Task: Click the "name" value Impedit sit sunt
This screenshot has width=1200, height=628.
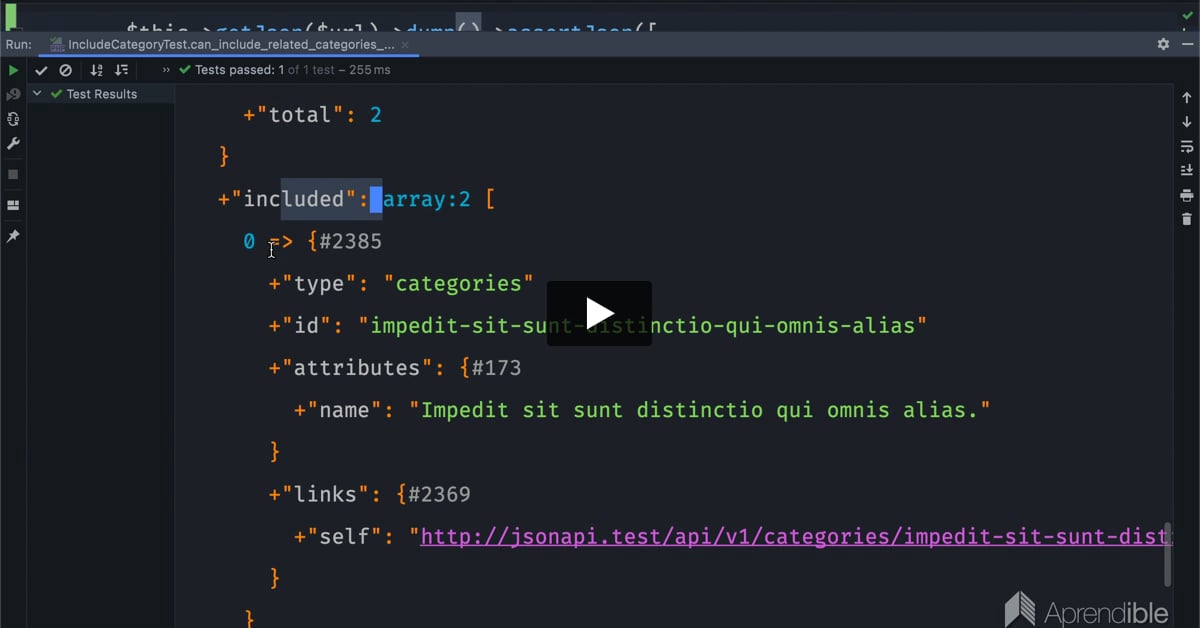Action: pos(699,409)
